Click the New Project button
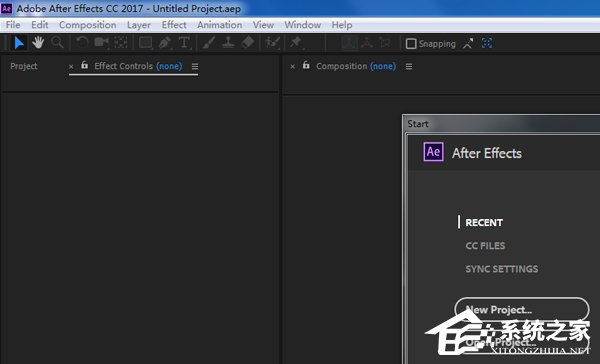600x364 pixels. point(522,309)
